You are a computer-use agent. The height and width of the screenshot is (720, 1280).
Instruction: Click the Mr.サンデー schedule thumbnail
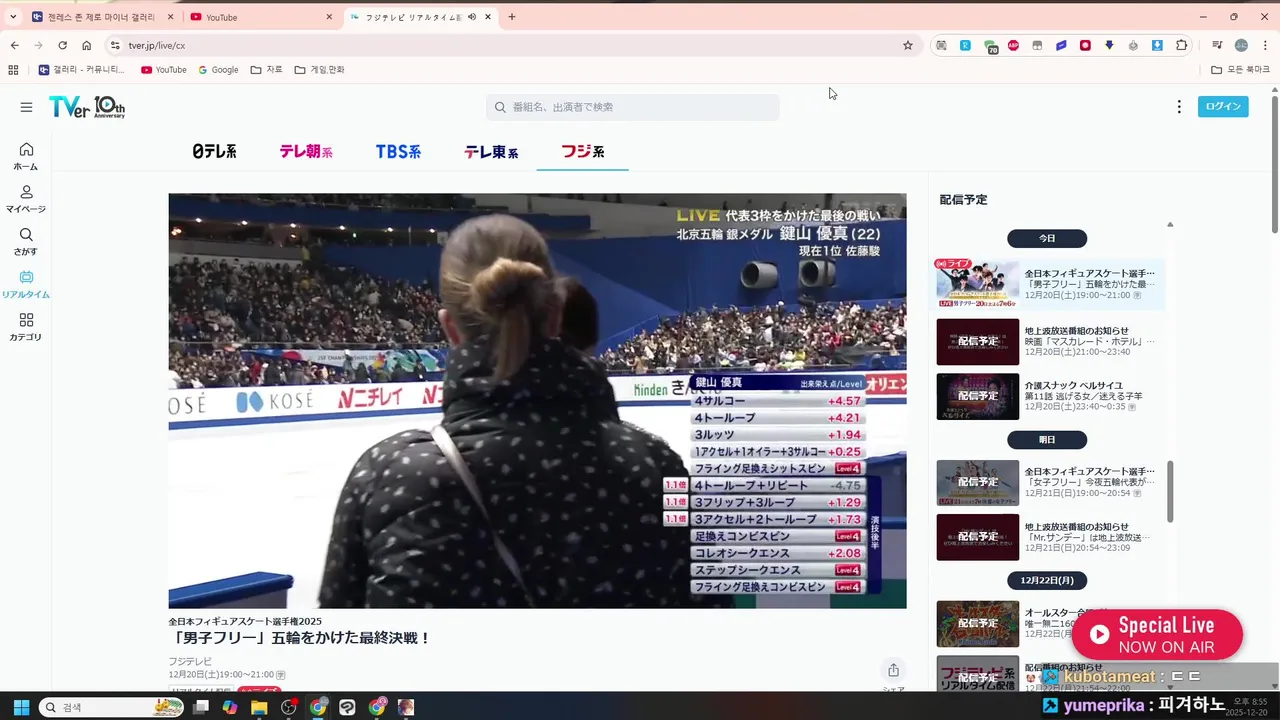click(977, 537)
